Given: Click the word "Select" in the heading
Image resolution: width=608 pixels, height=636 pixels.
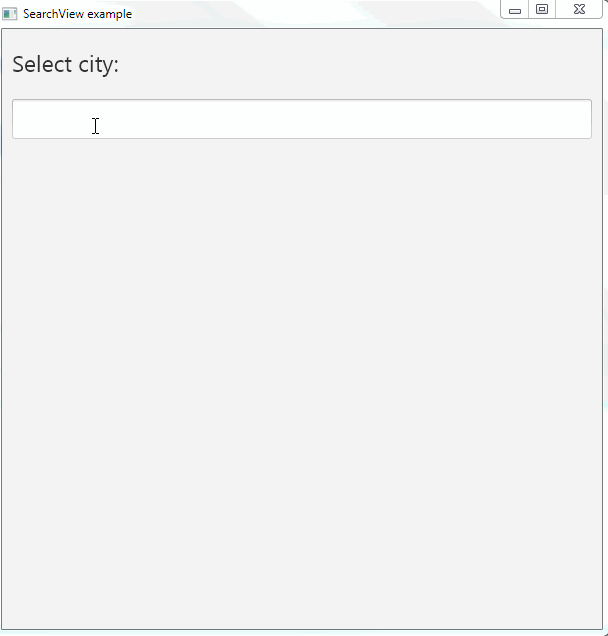Looking at the screenshot, I should coord(42,64).
